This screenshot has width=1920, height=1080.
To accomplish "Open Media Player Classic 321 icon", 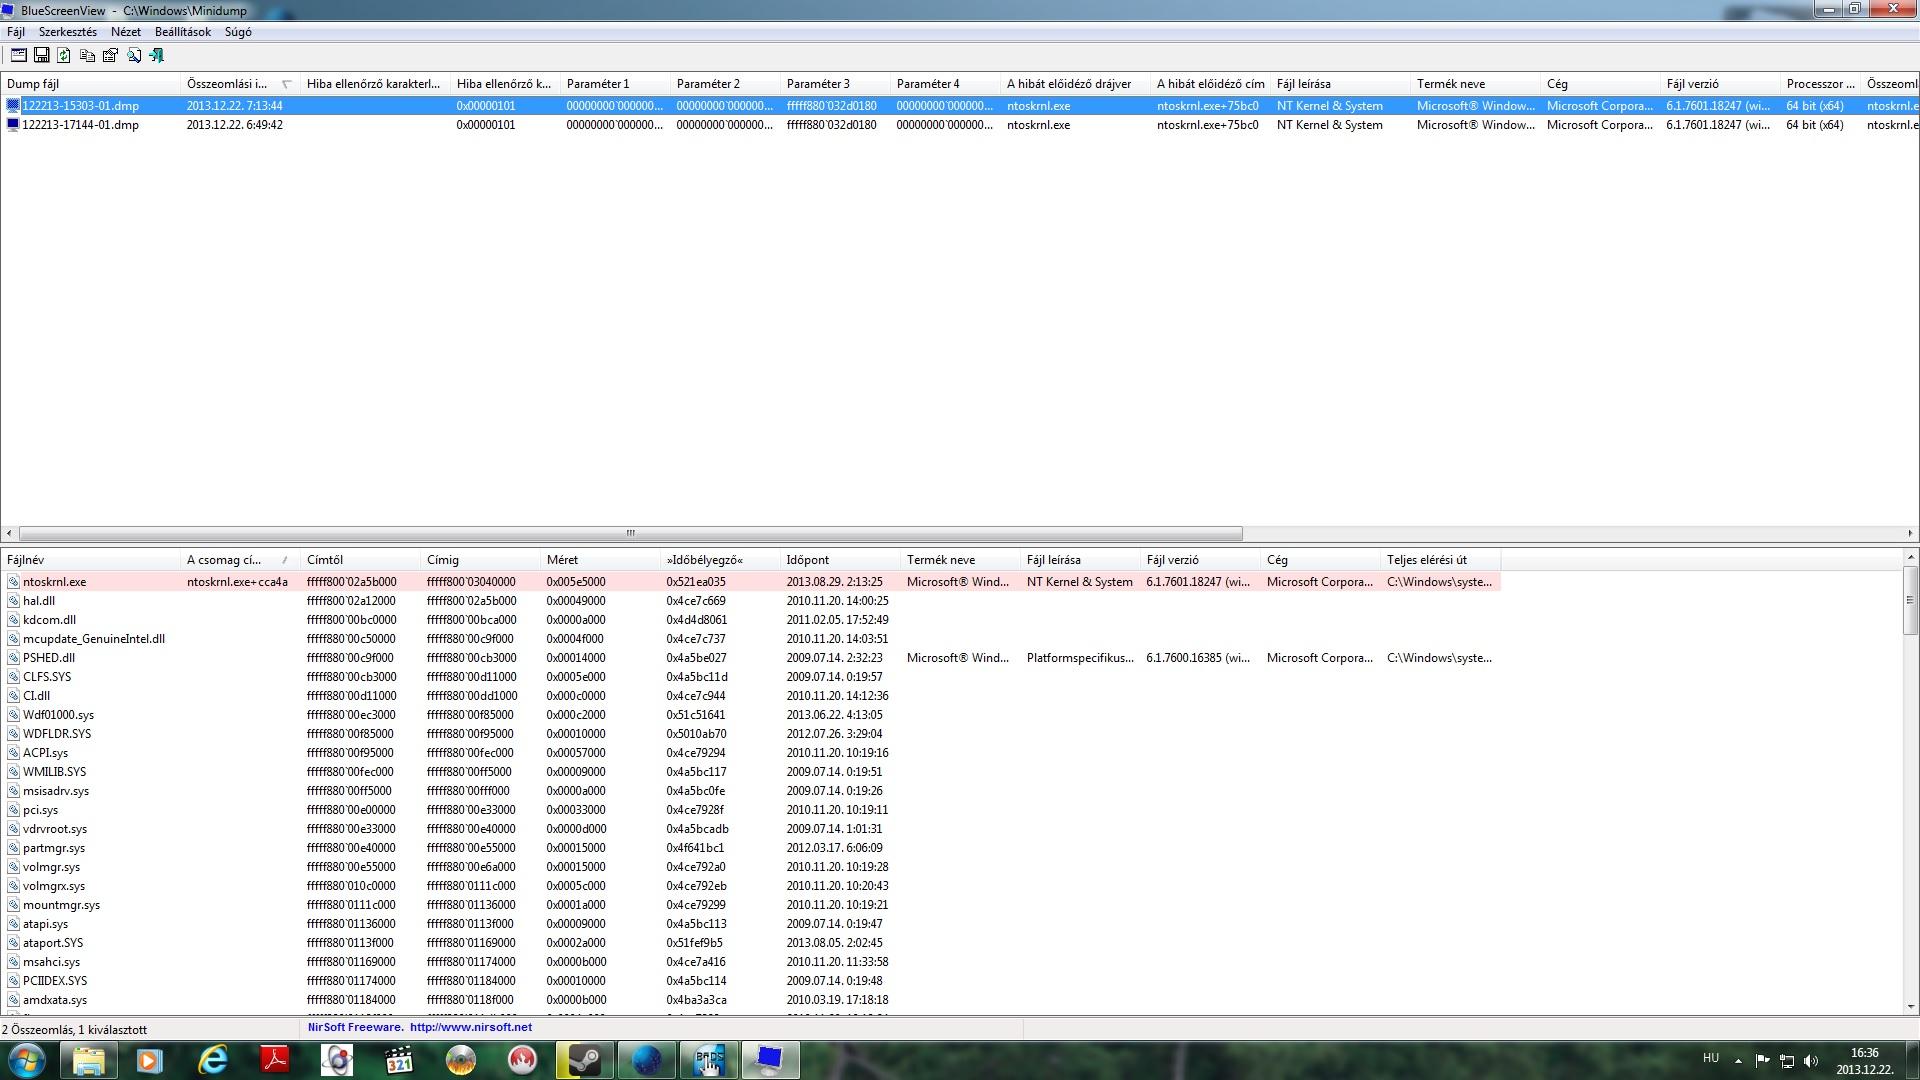I will (398, 1060).
